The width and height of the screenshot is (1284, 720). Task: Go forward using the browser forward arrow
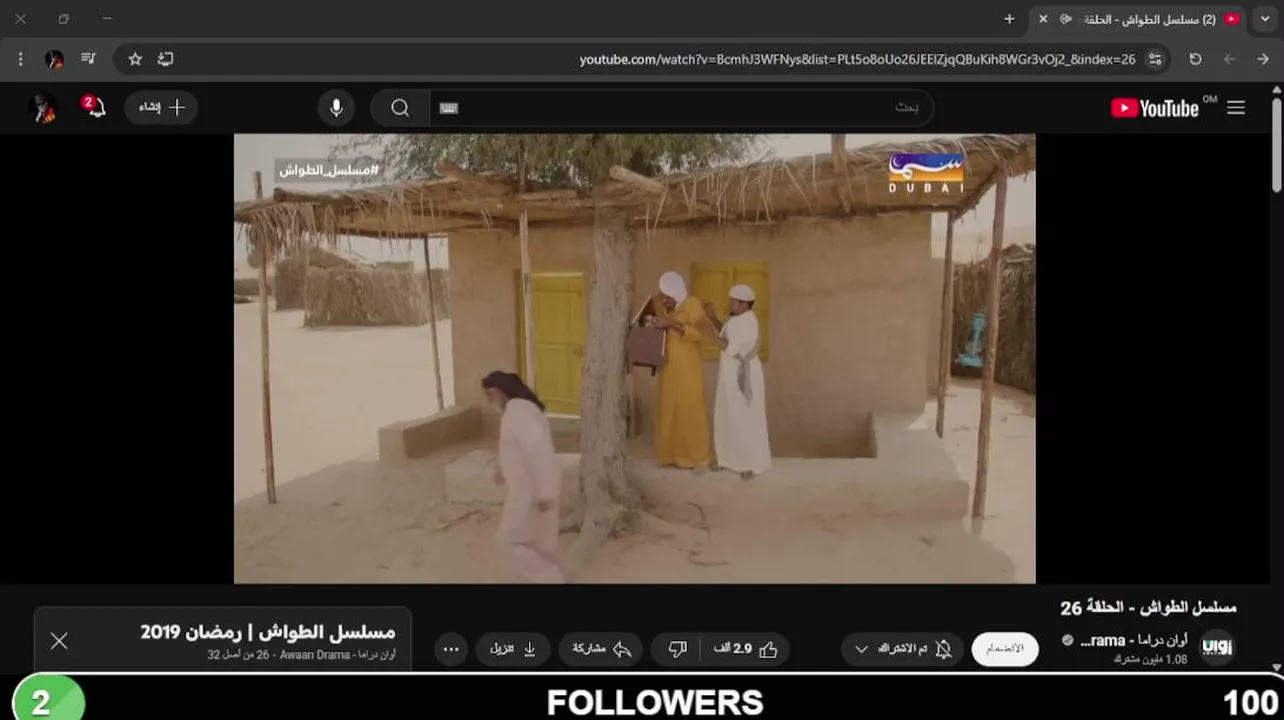1229,59
